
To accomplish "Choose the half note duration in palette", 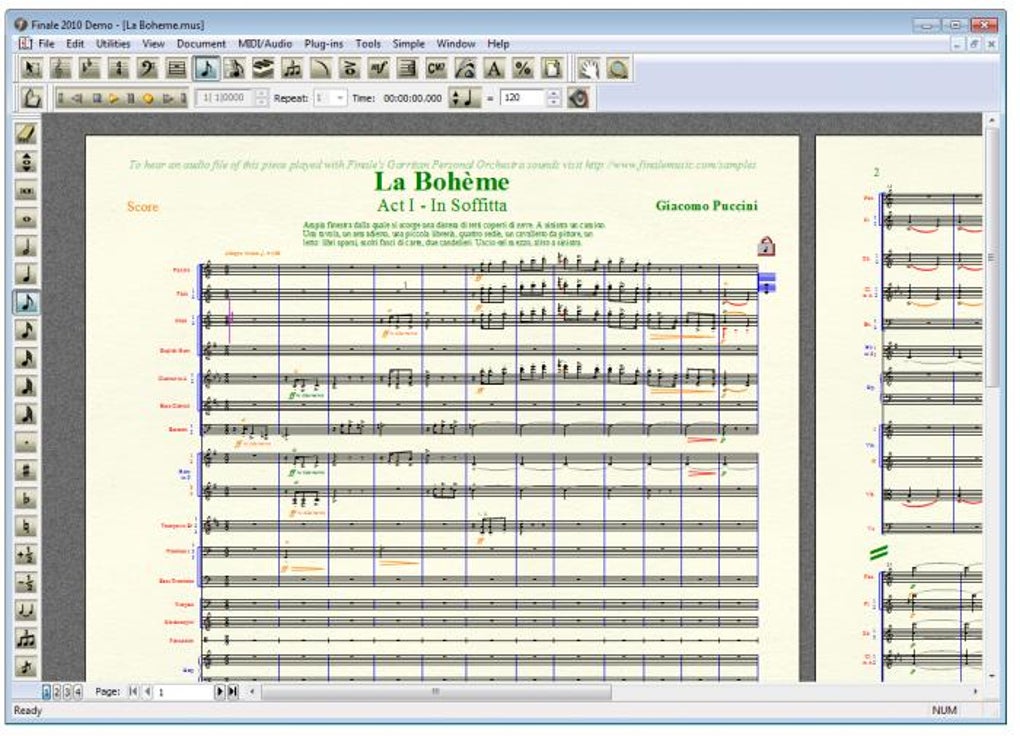I will [26, 246].
